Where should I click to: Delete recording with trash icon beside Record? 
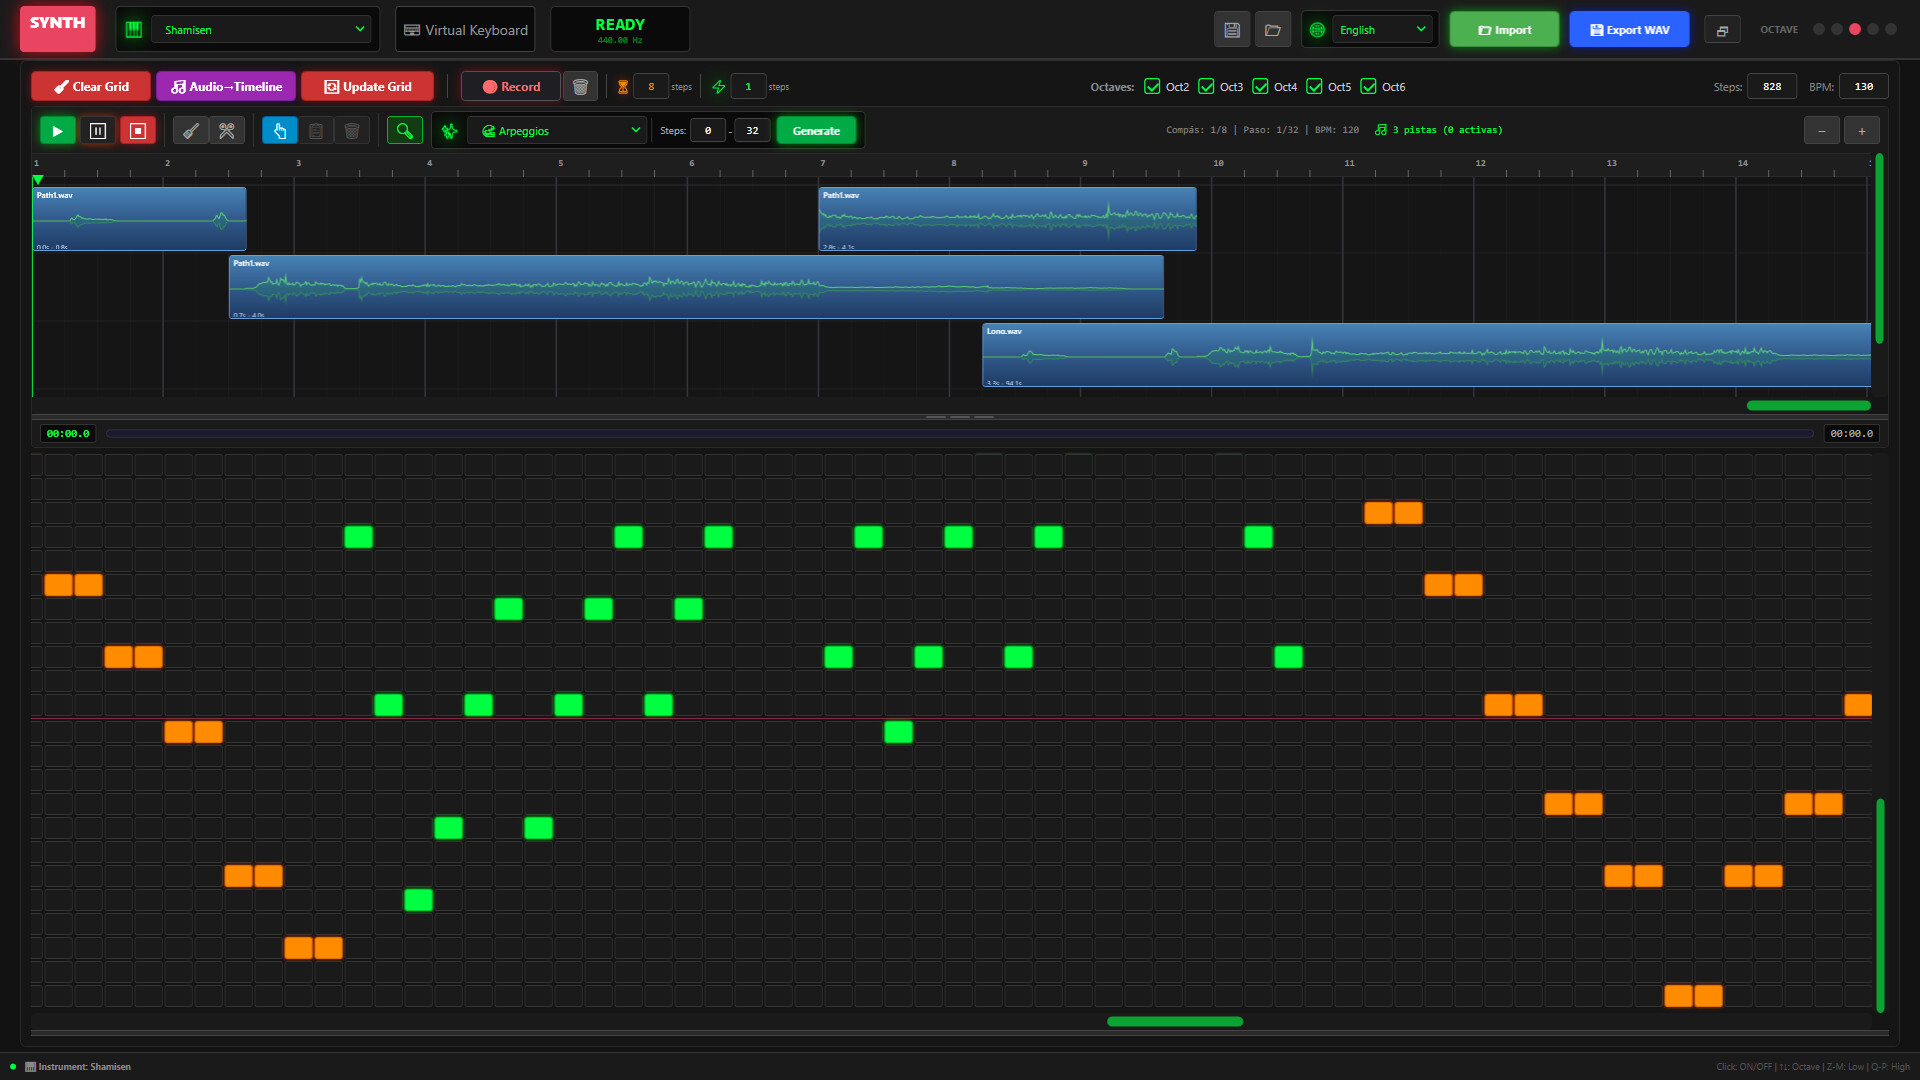coord(580,87)
